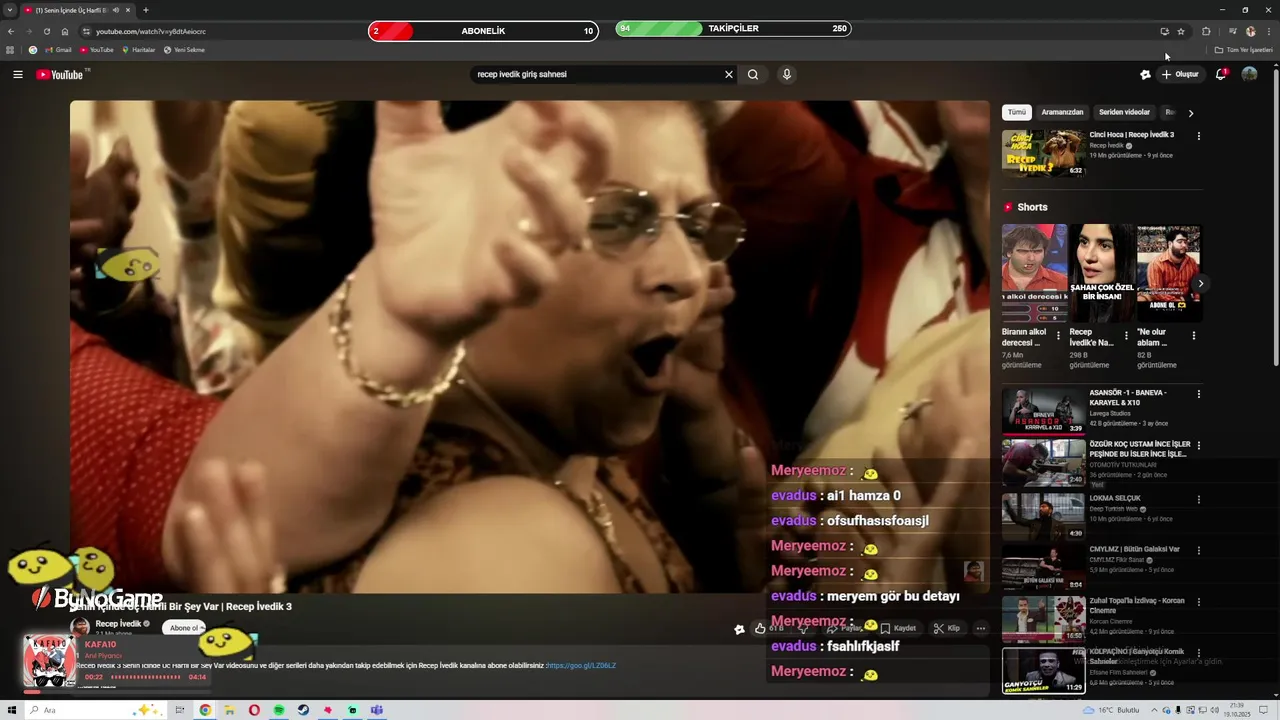Image resolution: width=1280 pixels, height=720 pixels.
Task: Open options for Recep İvedik'e Na short
Action: (x=1126, y=336)
